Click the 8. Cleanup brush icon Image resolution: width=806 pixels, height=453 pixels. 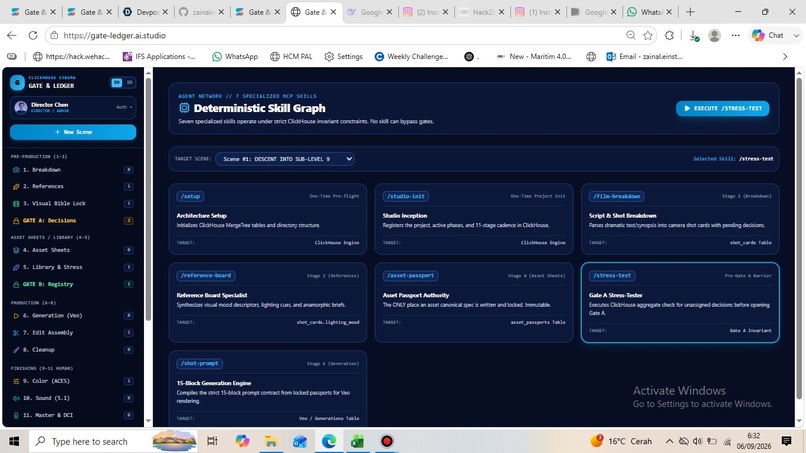click(16, 350)
